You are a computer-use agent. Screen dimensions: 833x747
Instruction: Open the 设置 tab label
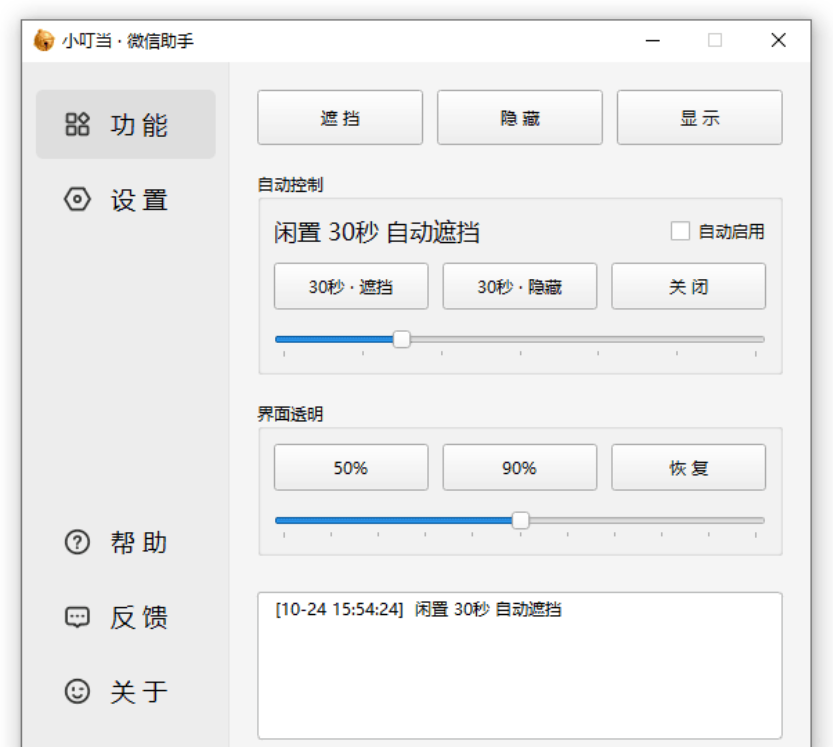(139, 200)
